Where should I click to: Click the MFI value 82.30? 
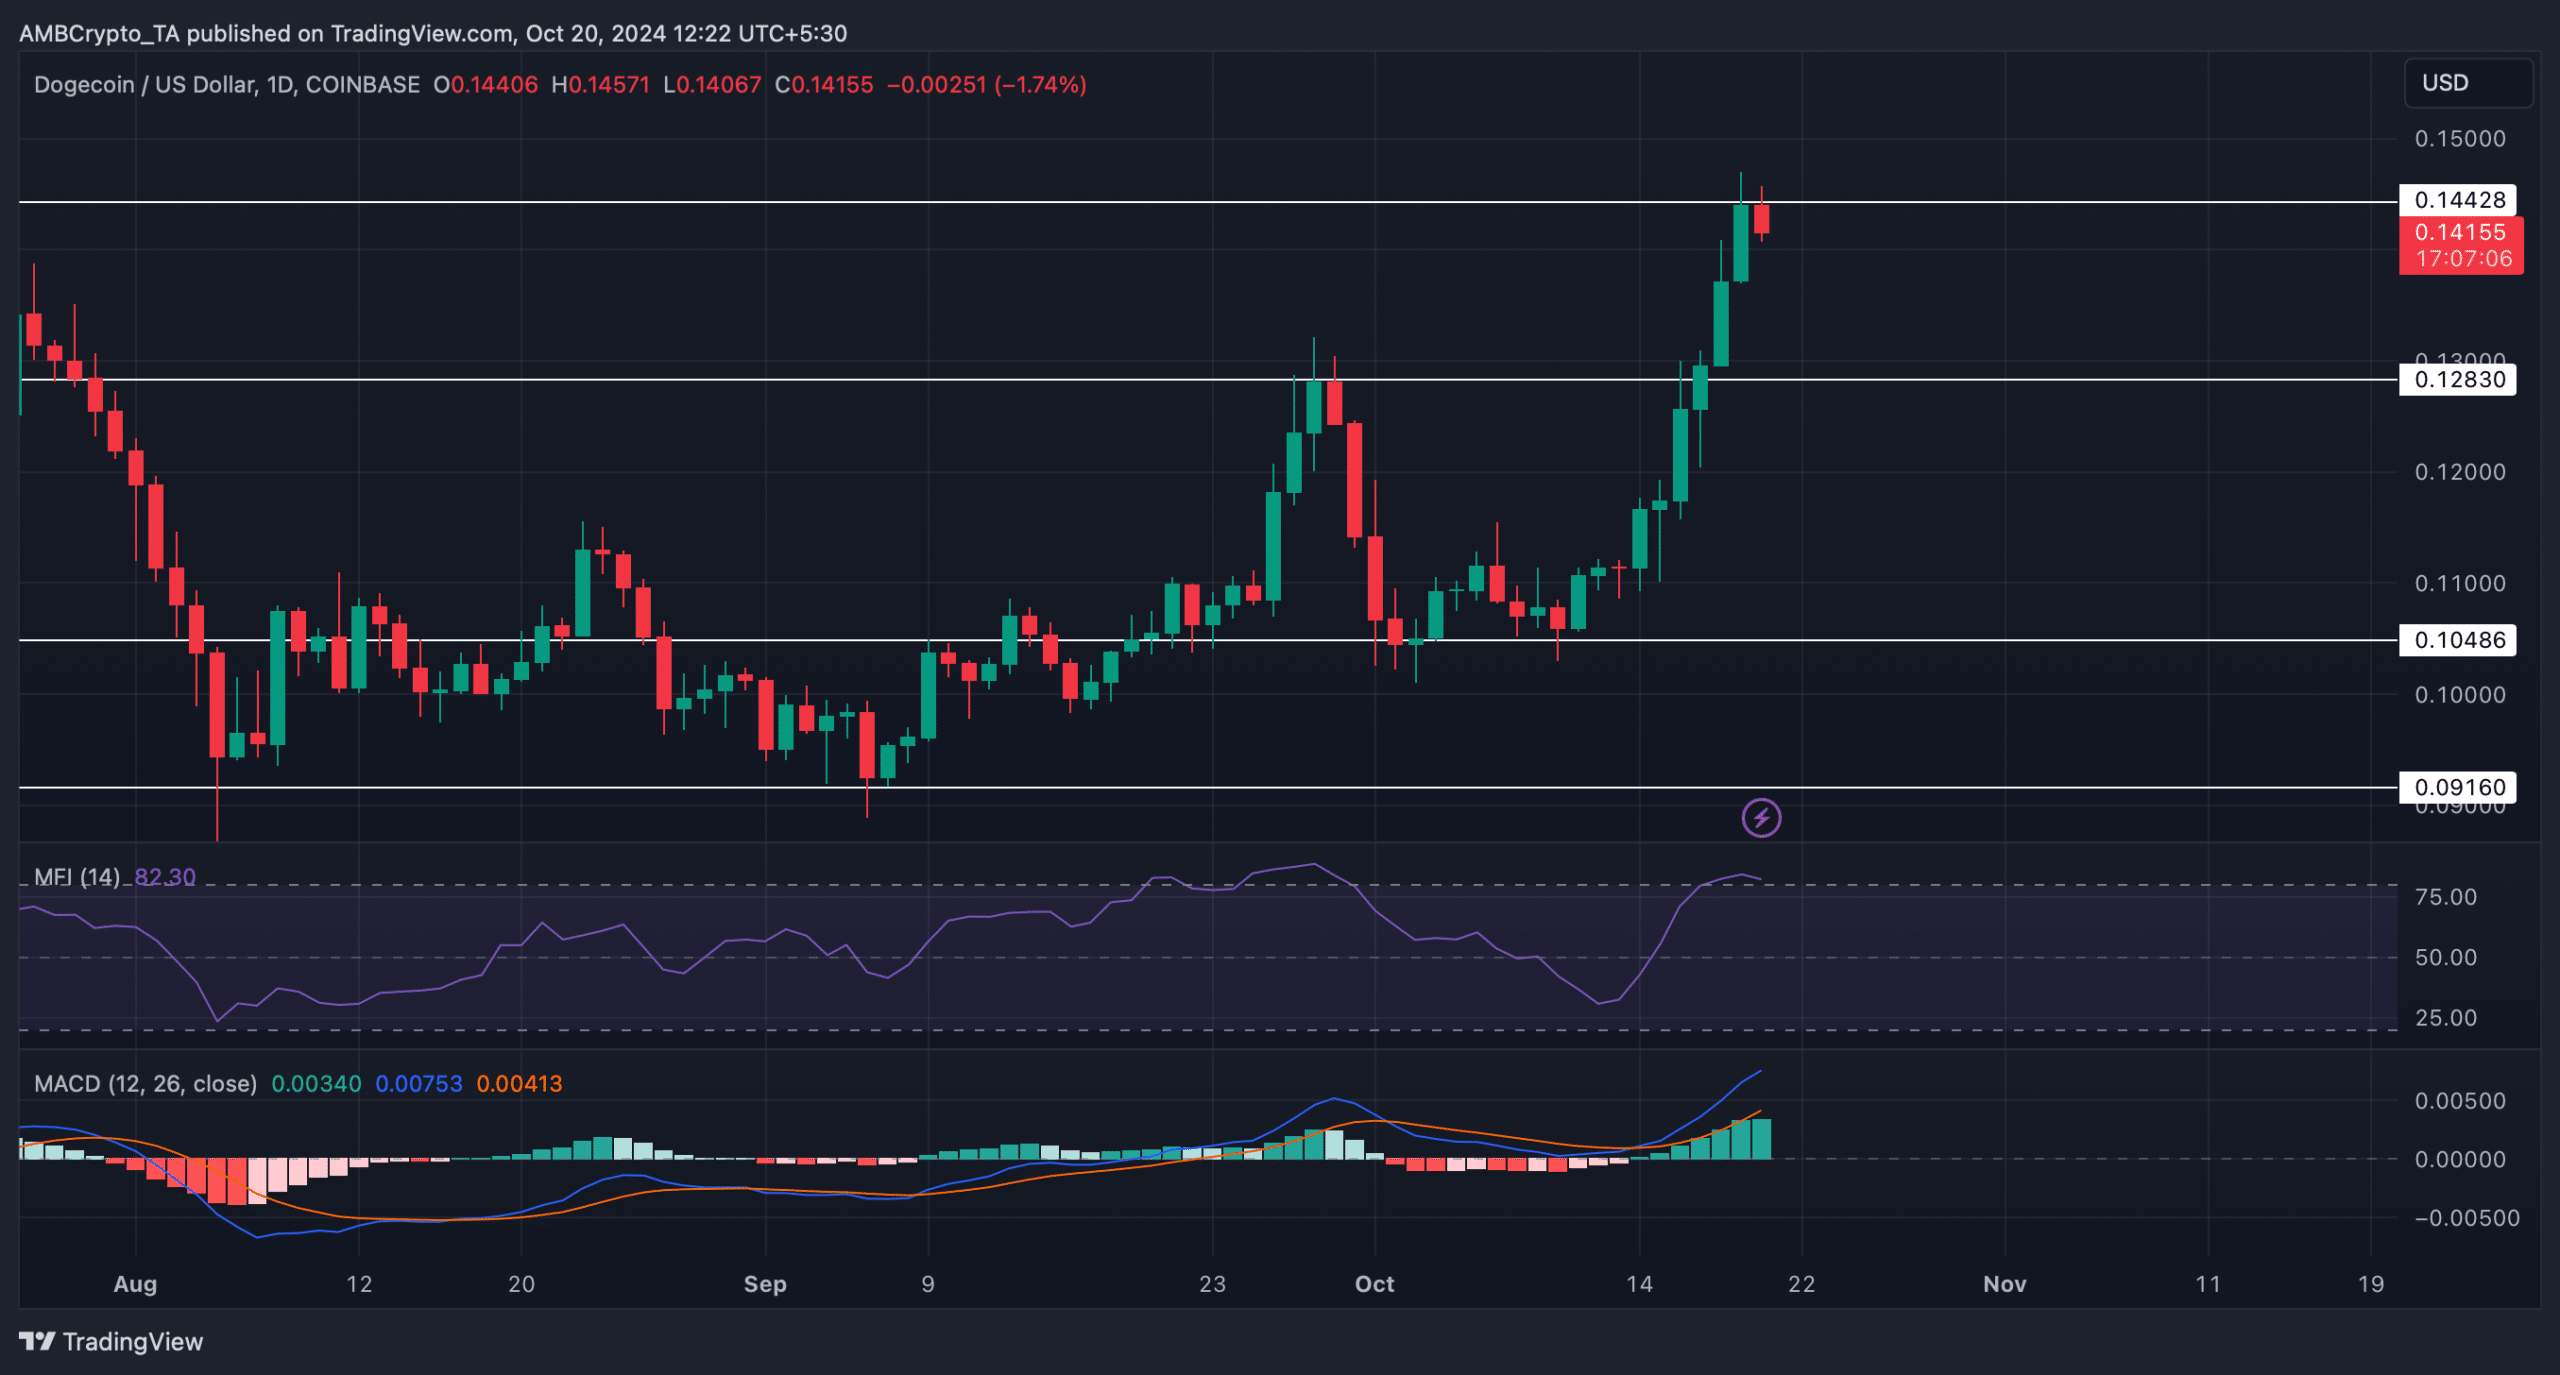(x=165, y=877)
